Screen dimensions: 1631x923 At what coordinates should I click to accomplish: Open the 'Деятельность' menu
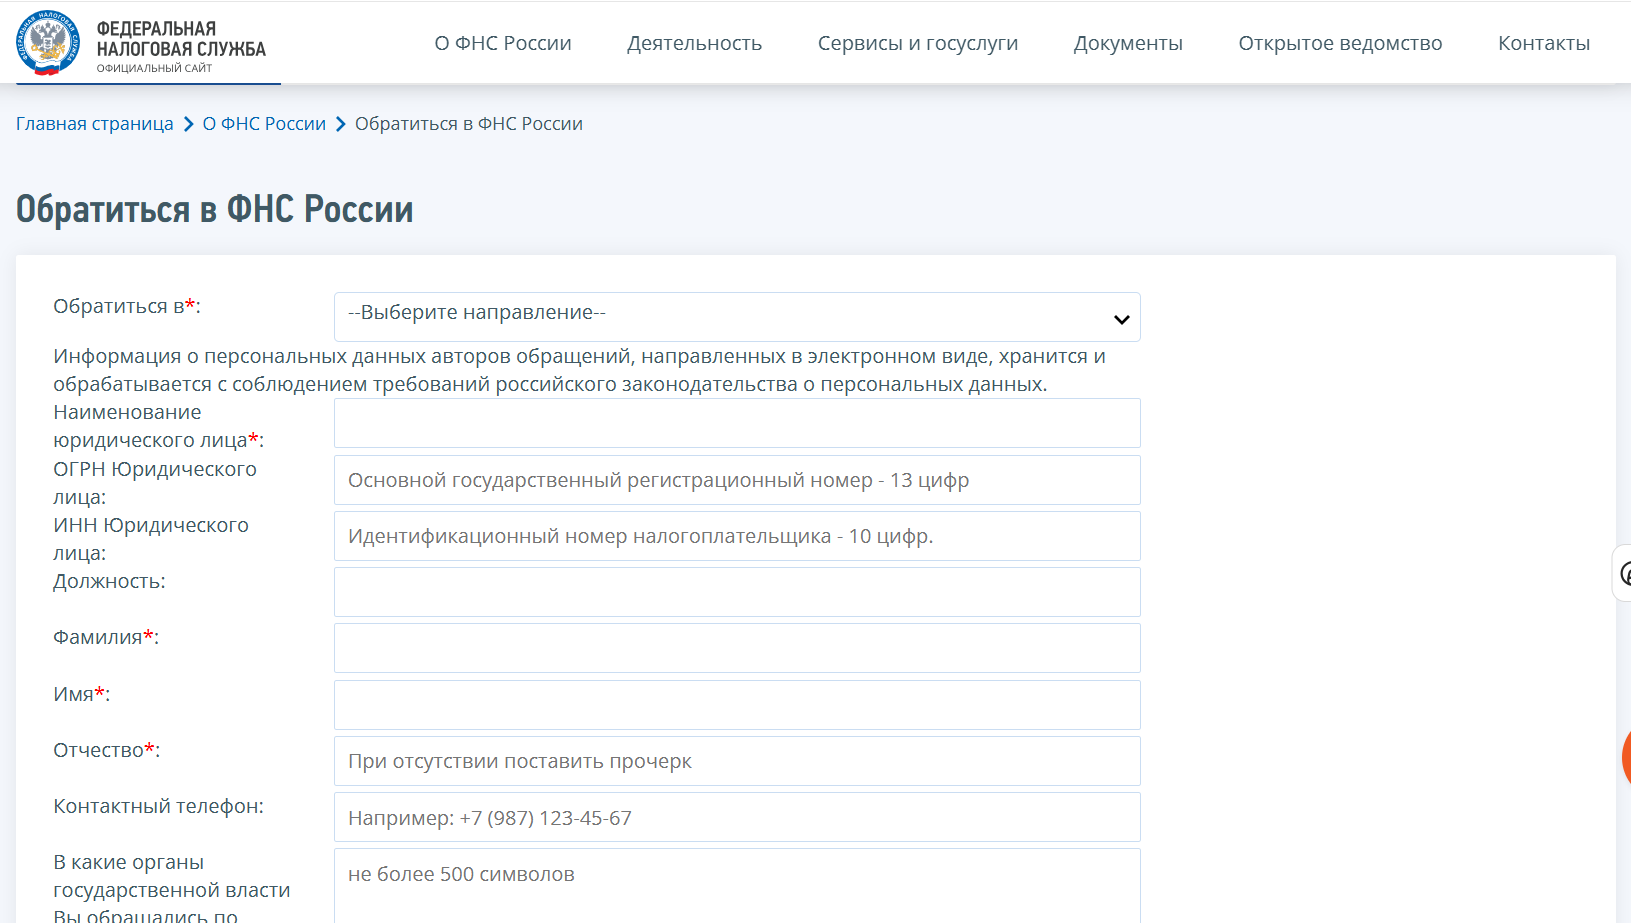point(694,43)
